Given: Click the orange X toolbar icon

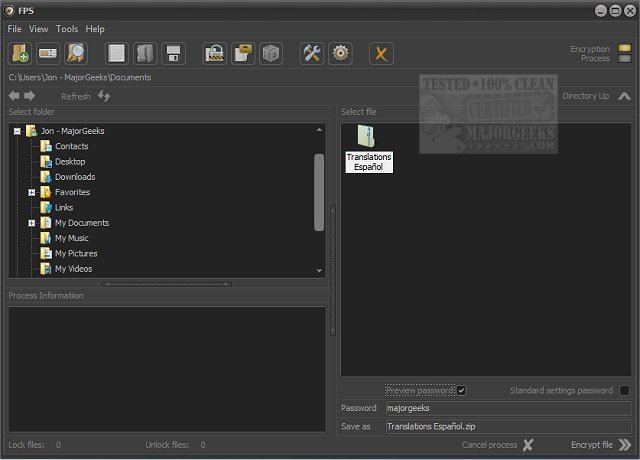Looking at the screenshot, I should click(x=380, y=53).
